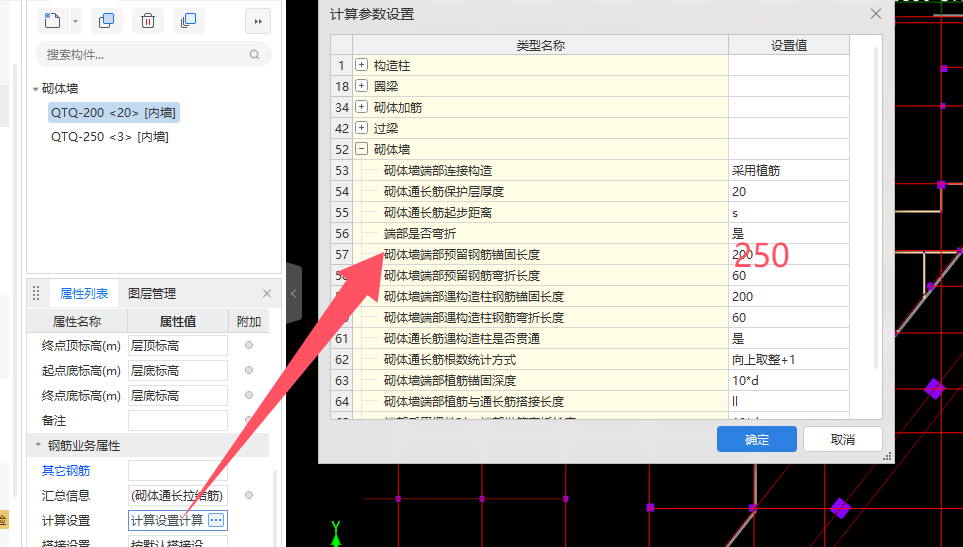
Task: Expand the 圈梁 row
Action: point(362,86)
